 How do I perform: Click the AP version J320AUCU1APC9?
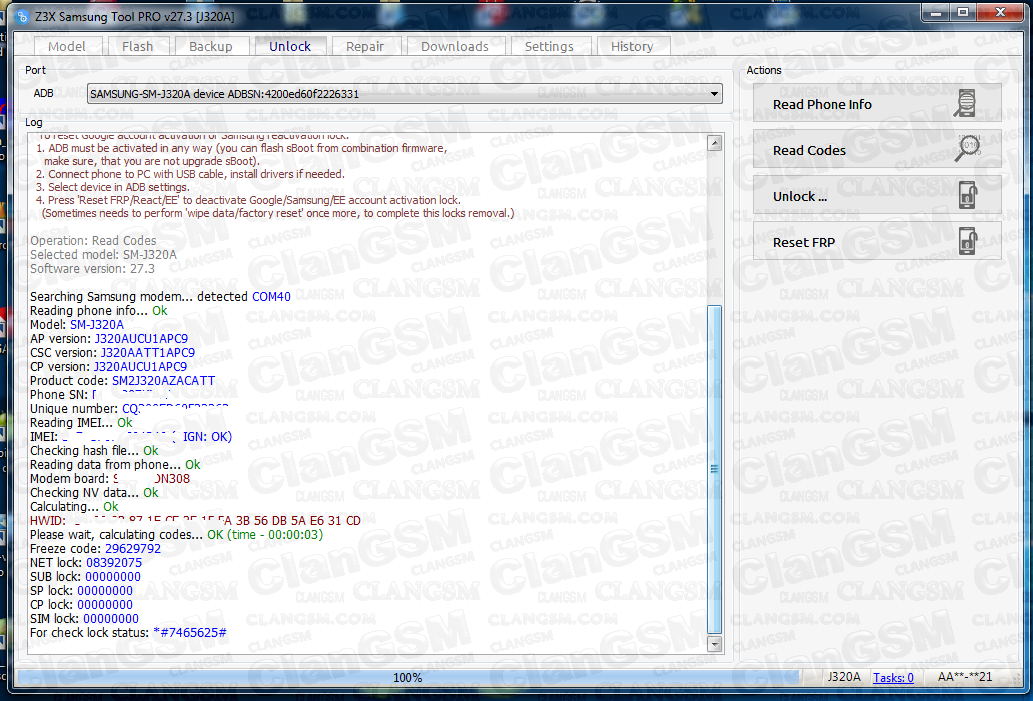click(x=141, y=339)
